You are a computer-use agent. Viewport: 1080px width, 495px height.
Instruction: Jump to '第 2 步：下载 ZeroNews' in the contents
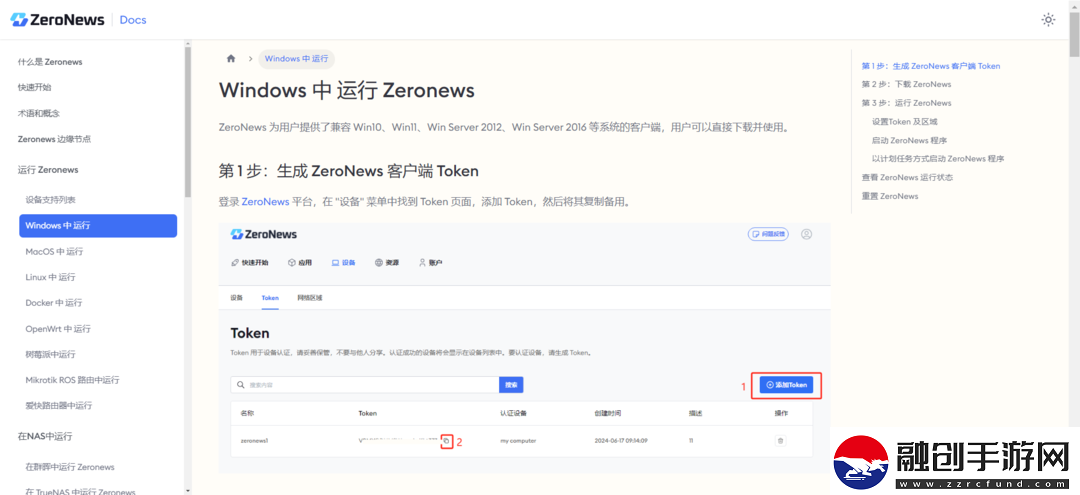(906, 84)
